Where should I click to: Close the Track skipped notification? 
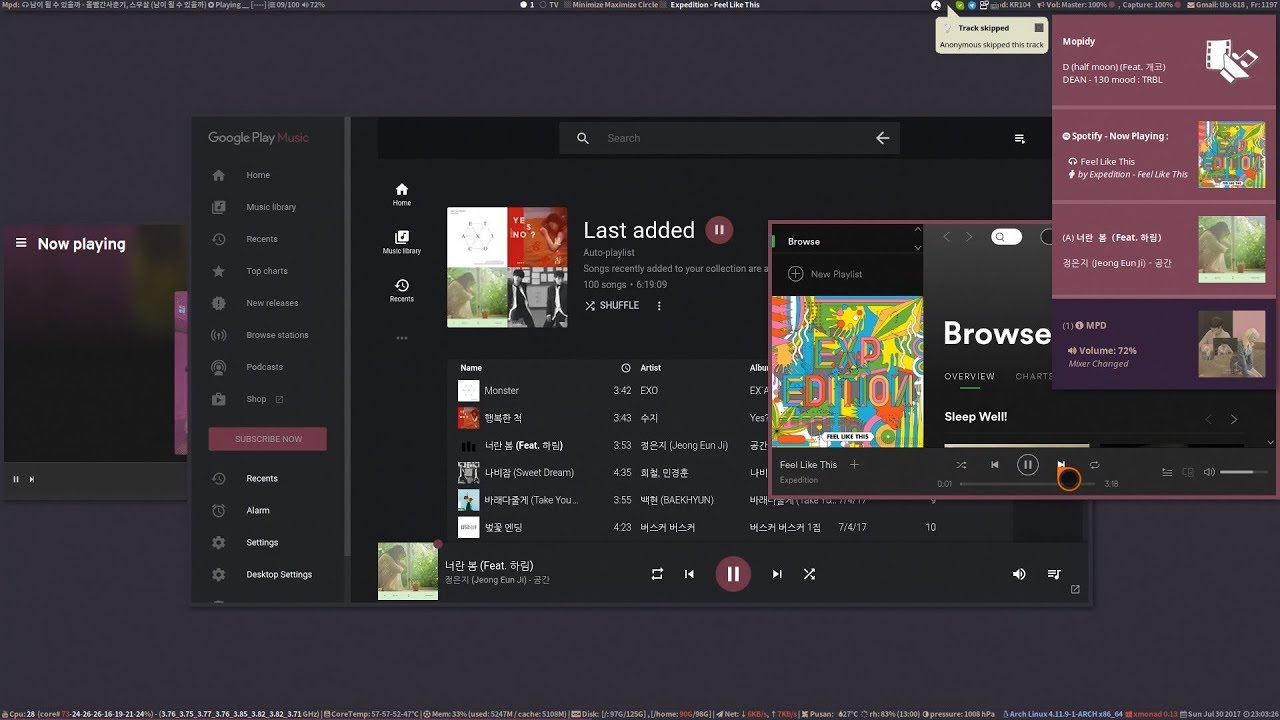[1039, 28]
